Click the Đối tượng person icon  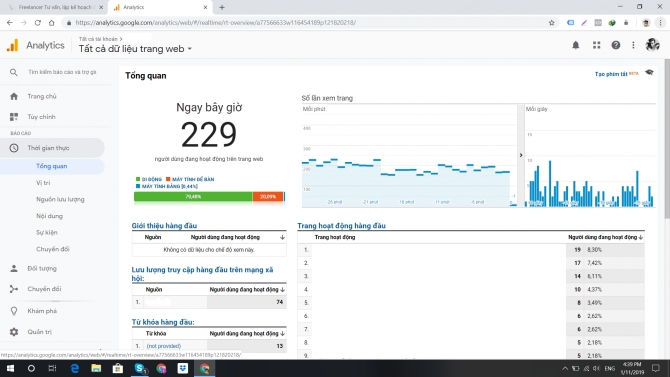(x=14, y=268)
